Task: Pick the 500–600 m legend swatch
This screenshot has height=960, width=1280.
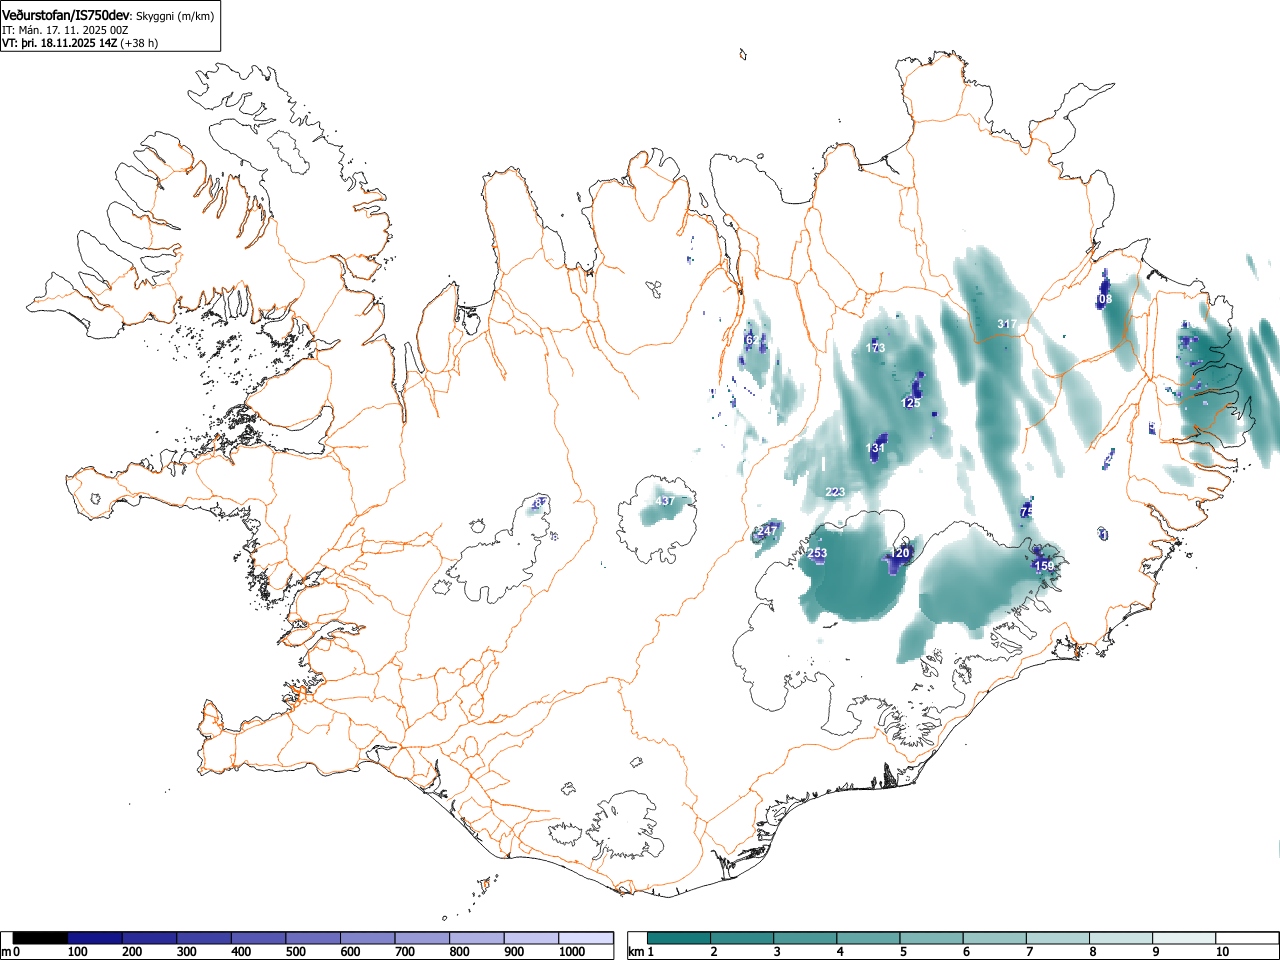Action: [x=313, y=938]
